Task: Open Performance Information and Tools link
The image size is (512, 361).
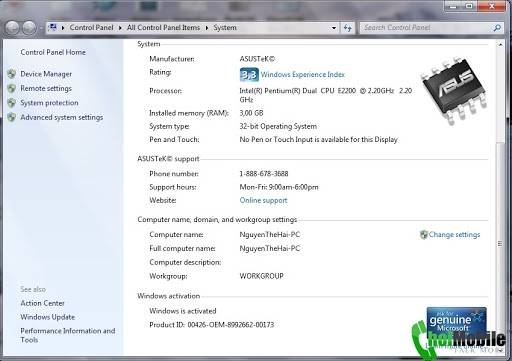Action: click(x=68, y=335)
